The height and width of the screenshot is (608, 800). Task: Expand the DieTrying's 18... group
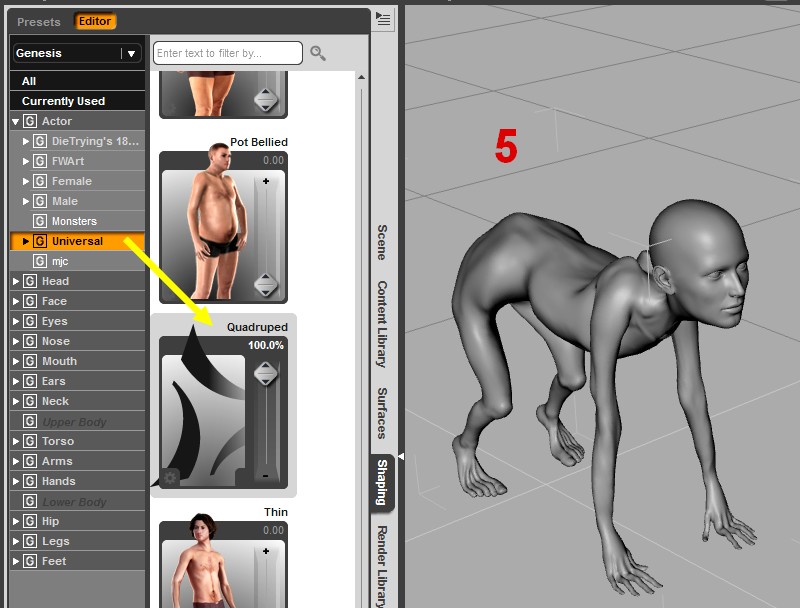point(26,141)
